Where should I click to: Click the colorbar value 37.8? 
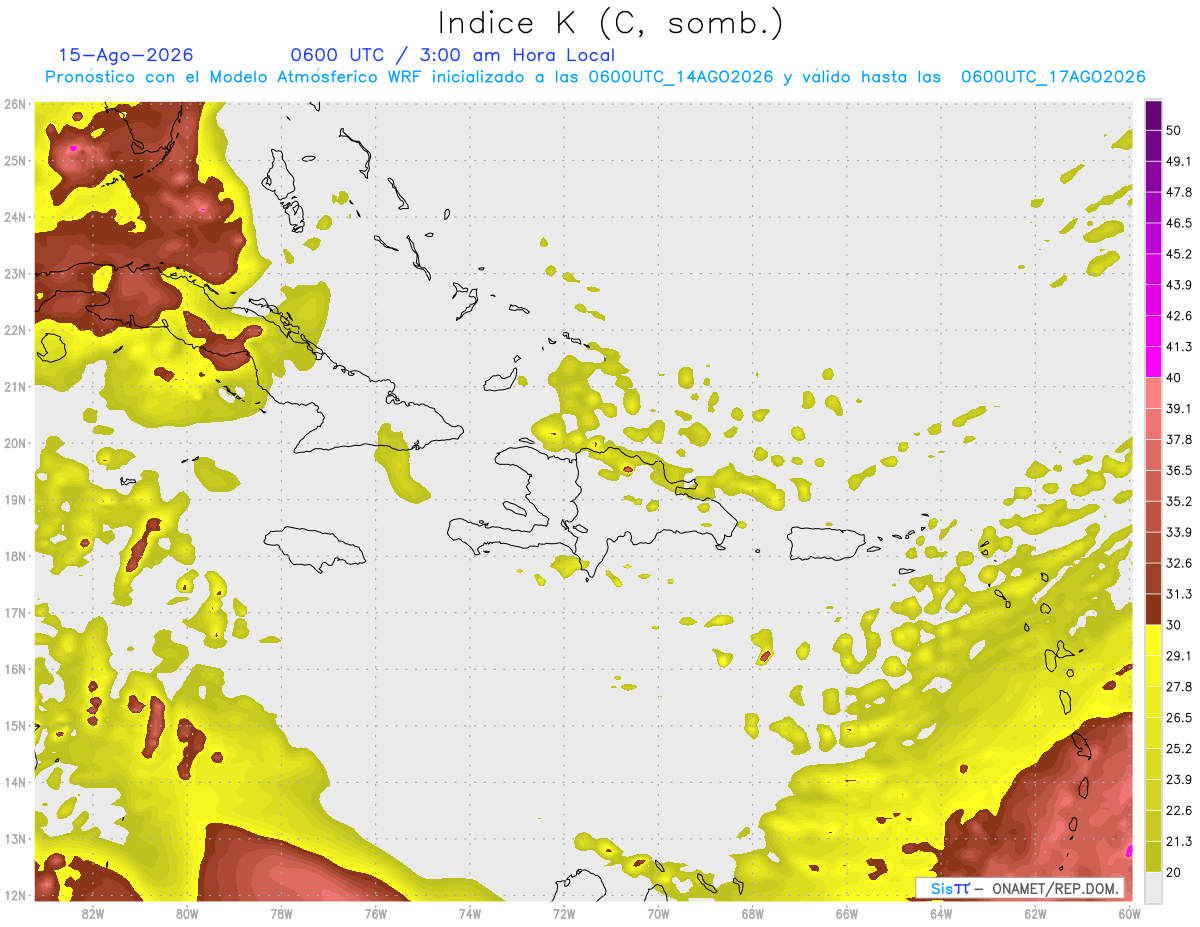click(1179, 439)
